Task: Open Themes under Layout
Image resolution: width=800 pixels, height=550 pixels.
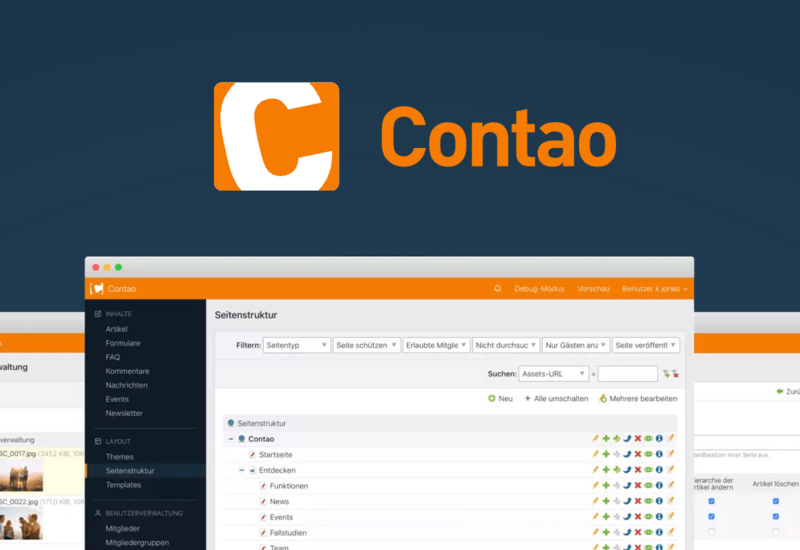Action: [x=119, y=457]
